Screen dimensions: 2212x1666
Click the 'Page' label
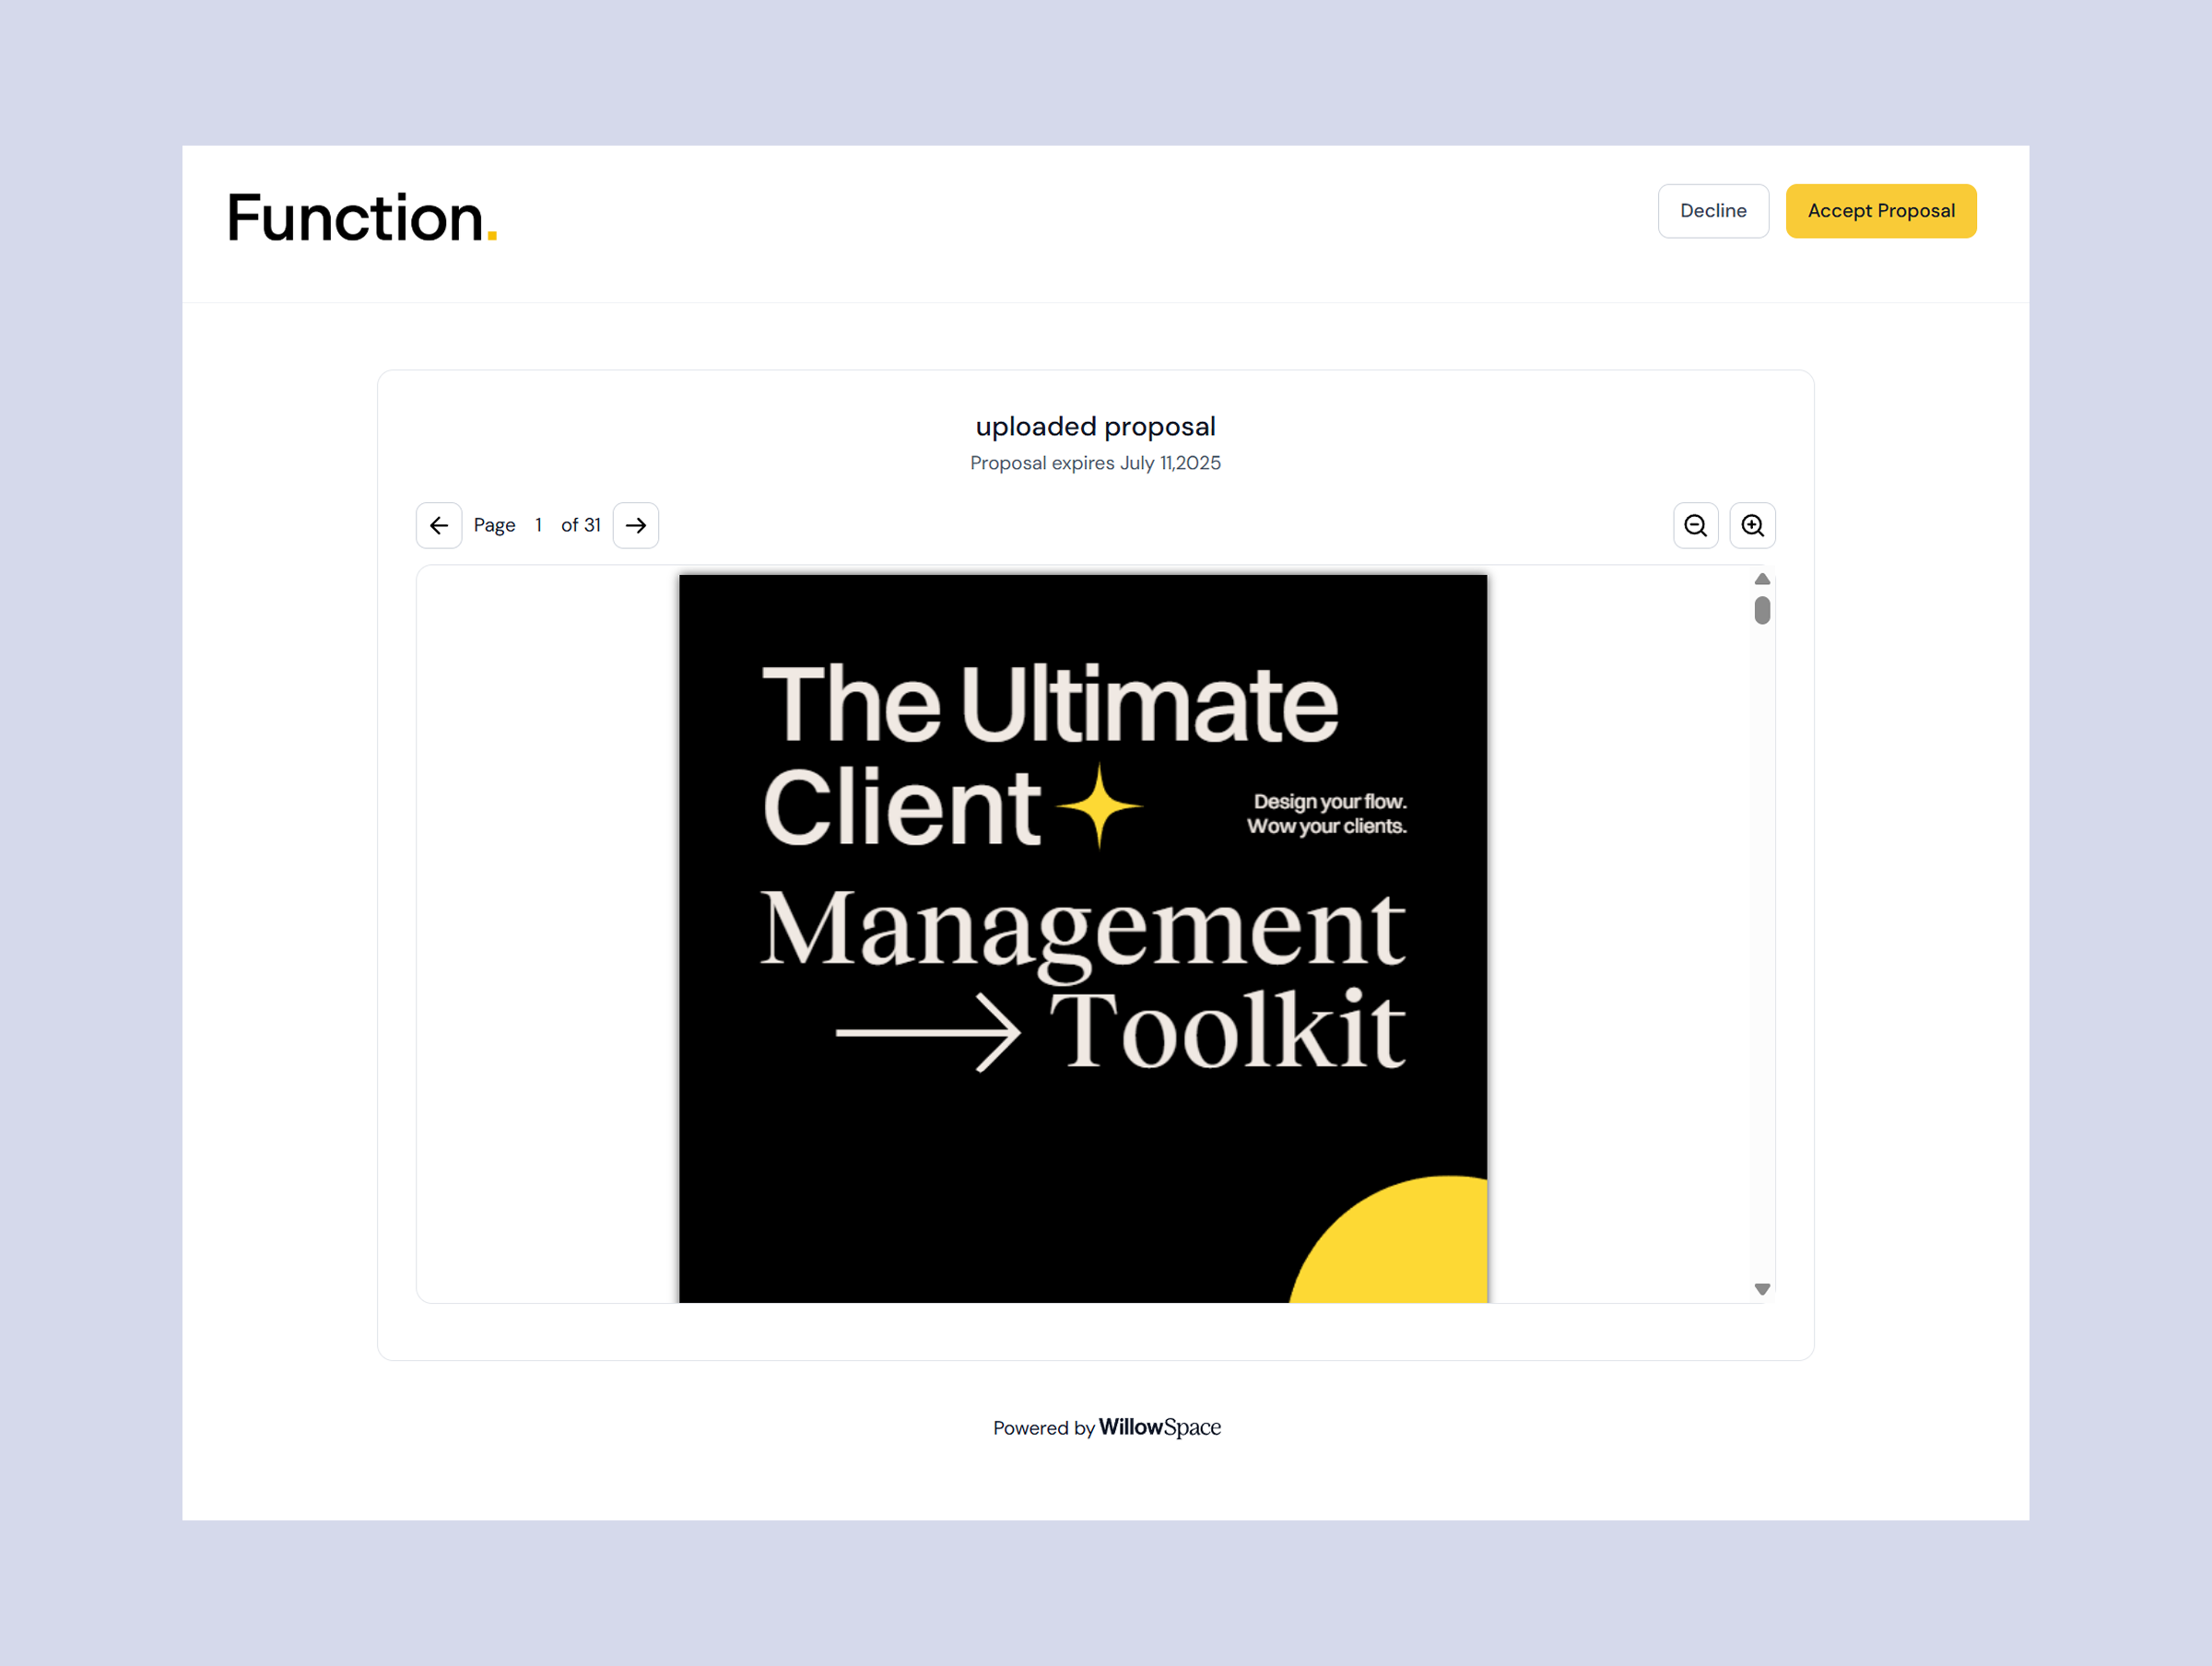[x=494, y=525]
